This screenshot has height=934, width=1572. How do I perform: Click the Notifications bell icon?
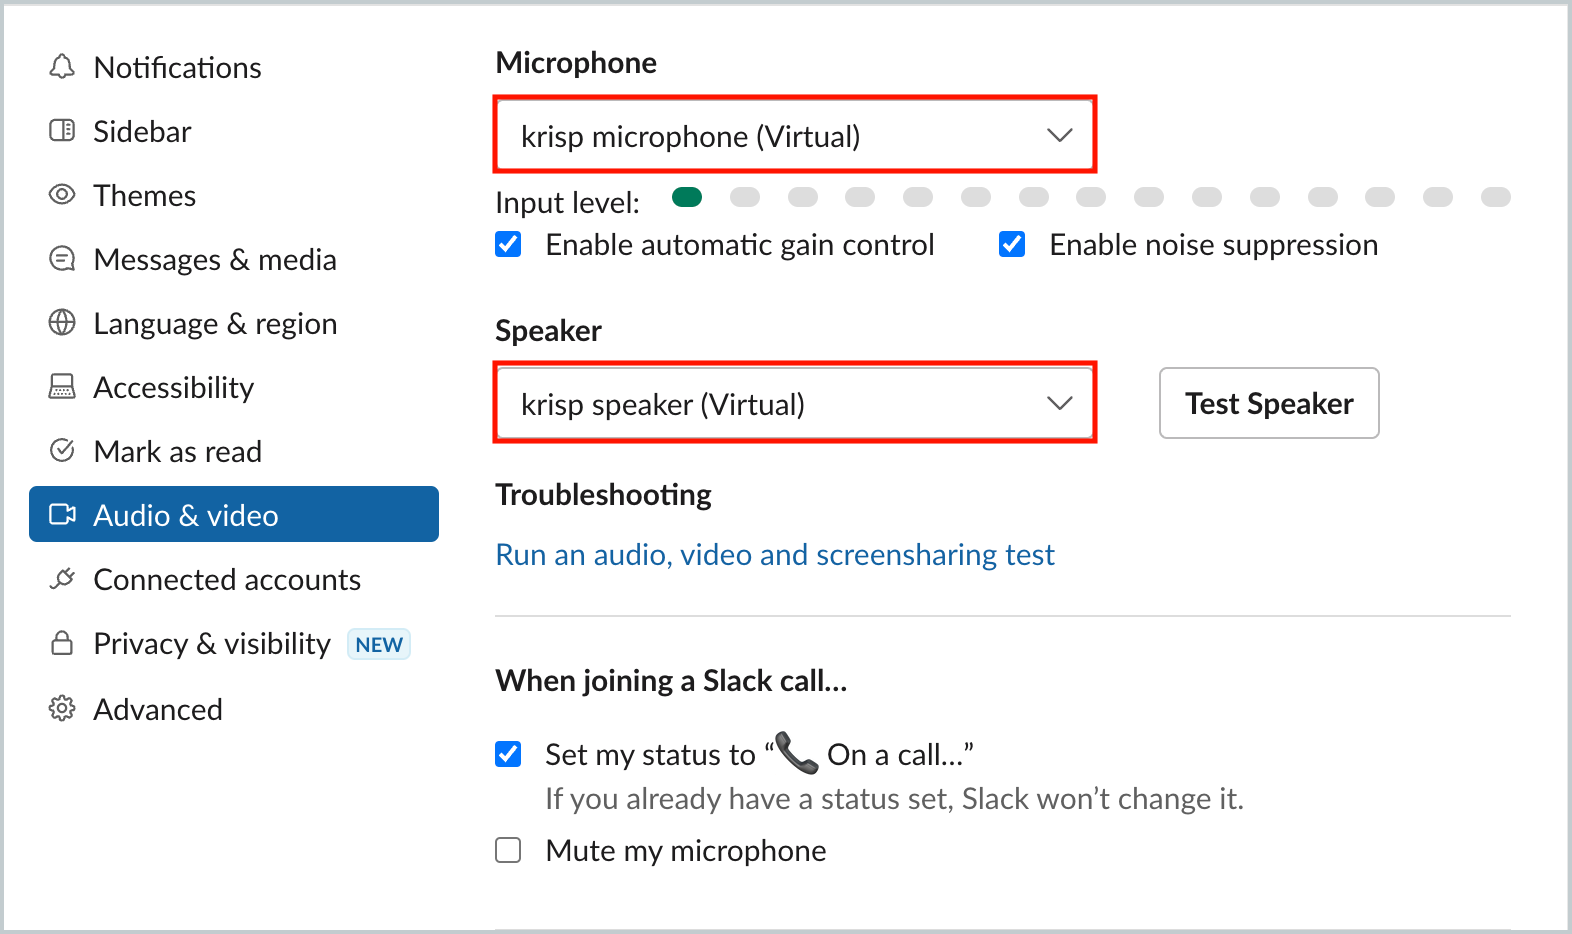(62, 67)
